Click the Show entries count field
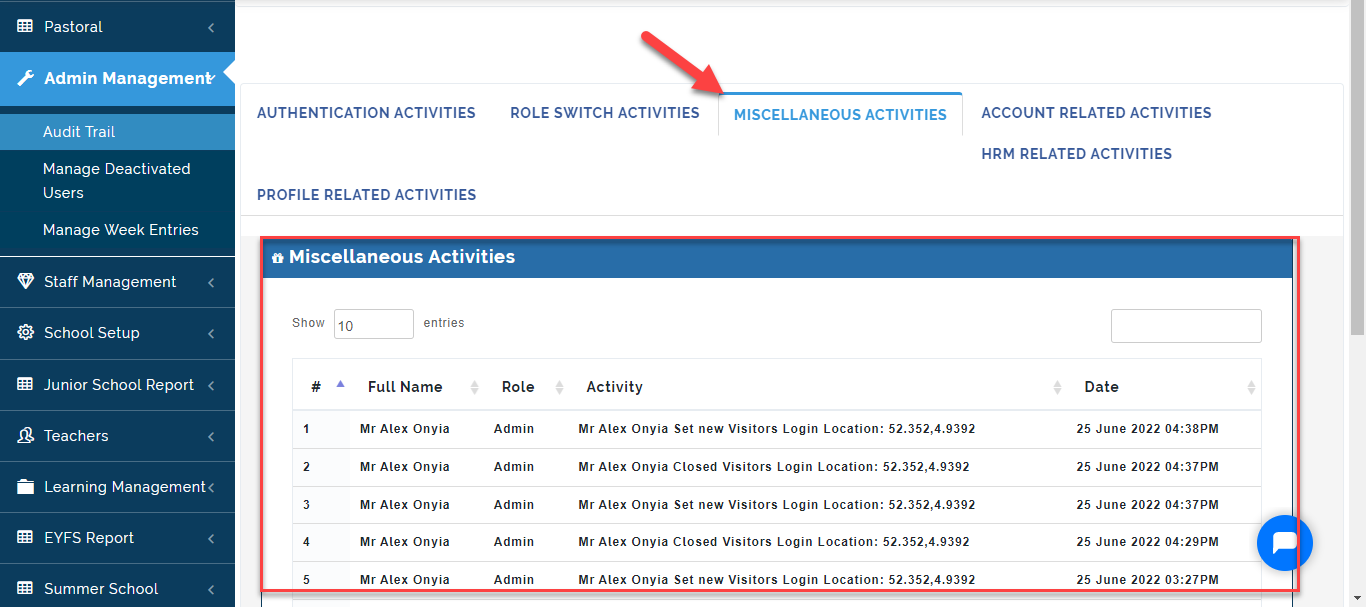This screenshot has height=607, width=1366. pos(374,324)
